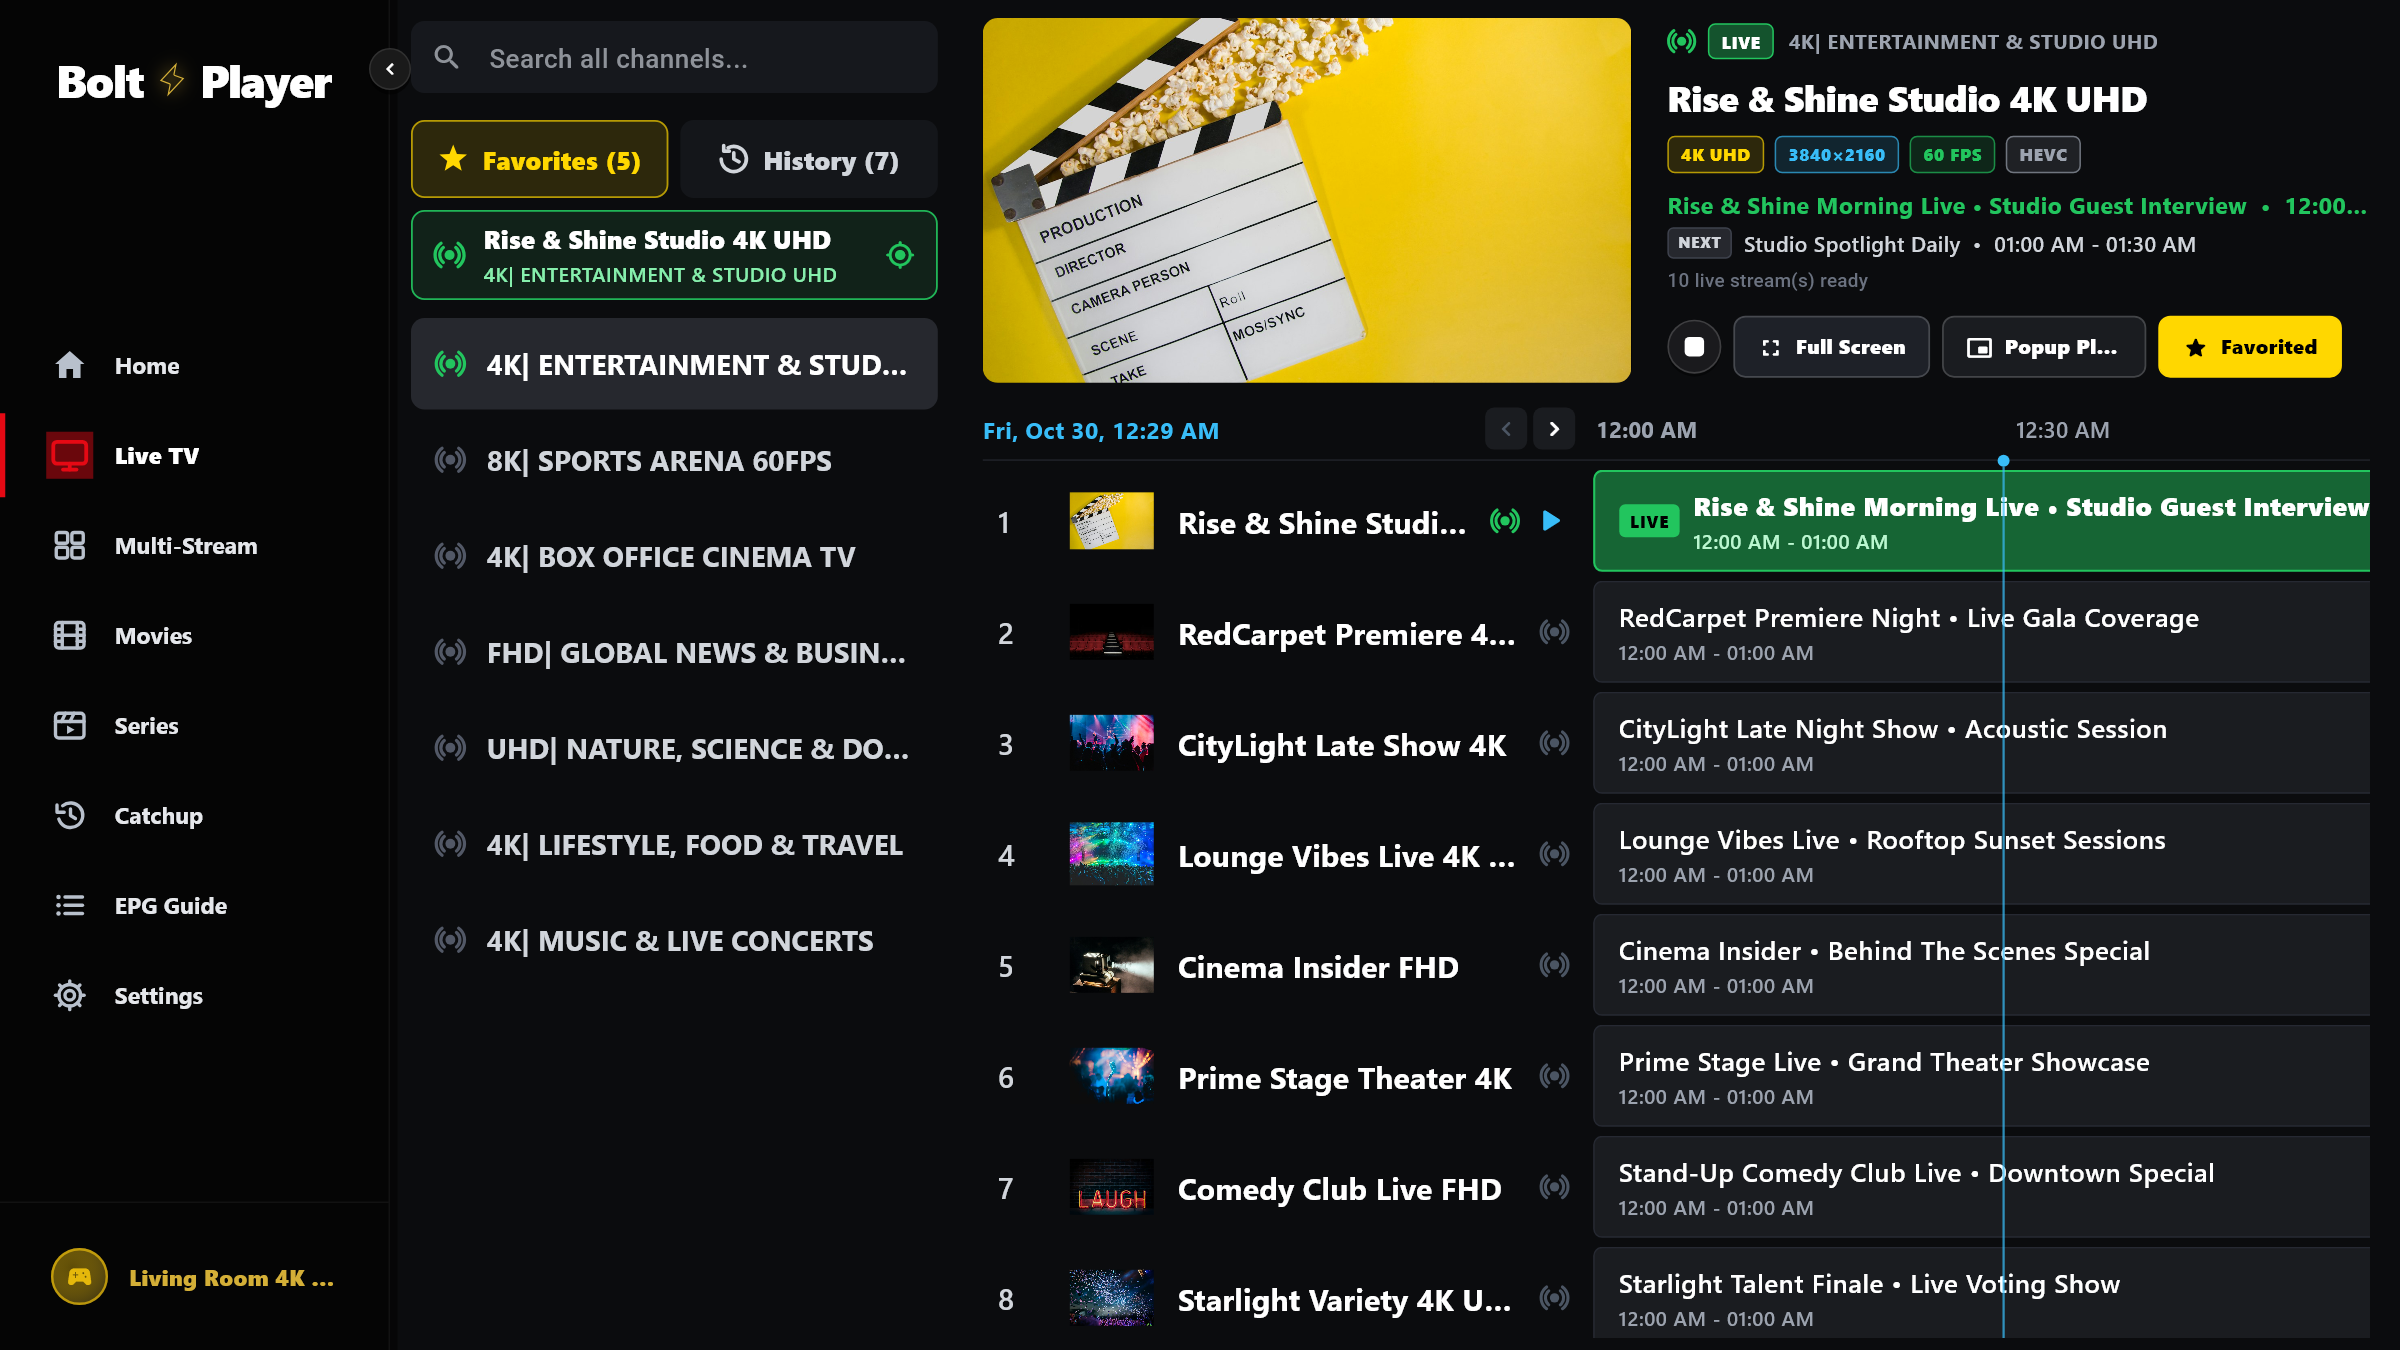
Task: Click signal icon on RedCarpet Premiere row
Action: coord(1554,632)
